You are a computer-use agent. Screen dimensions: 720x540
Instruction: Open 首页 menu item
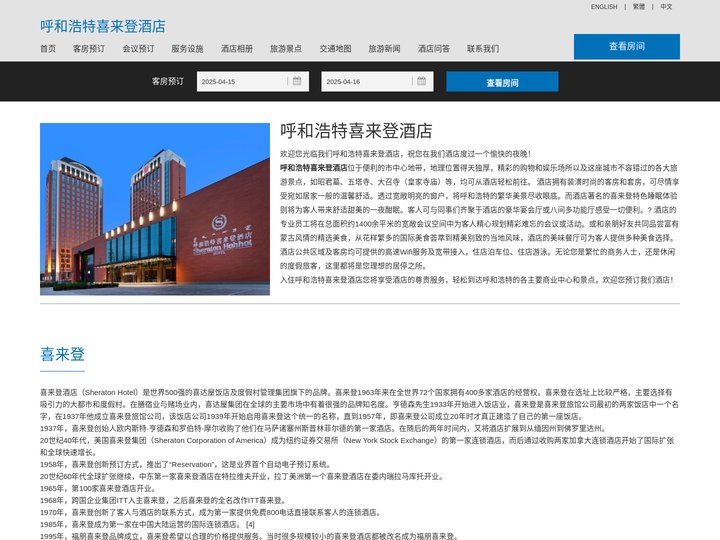[x=48, y=49]
